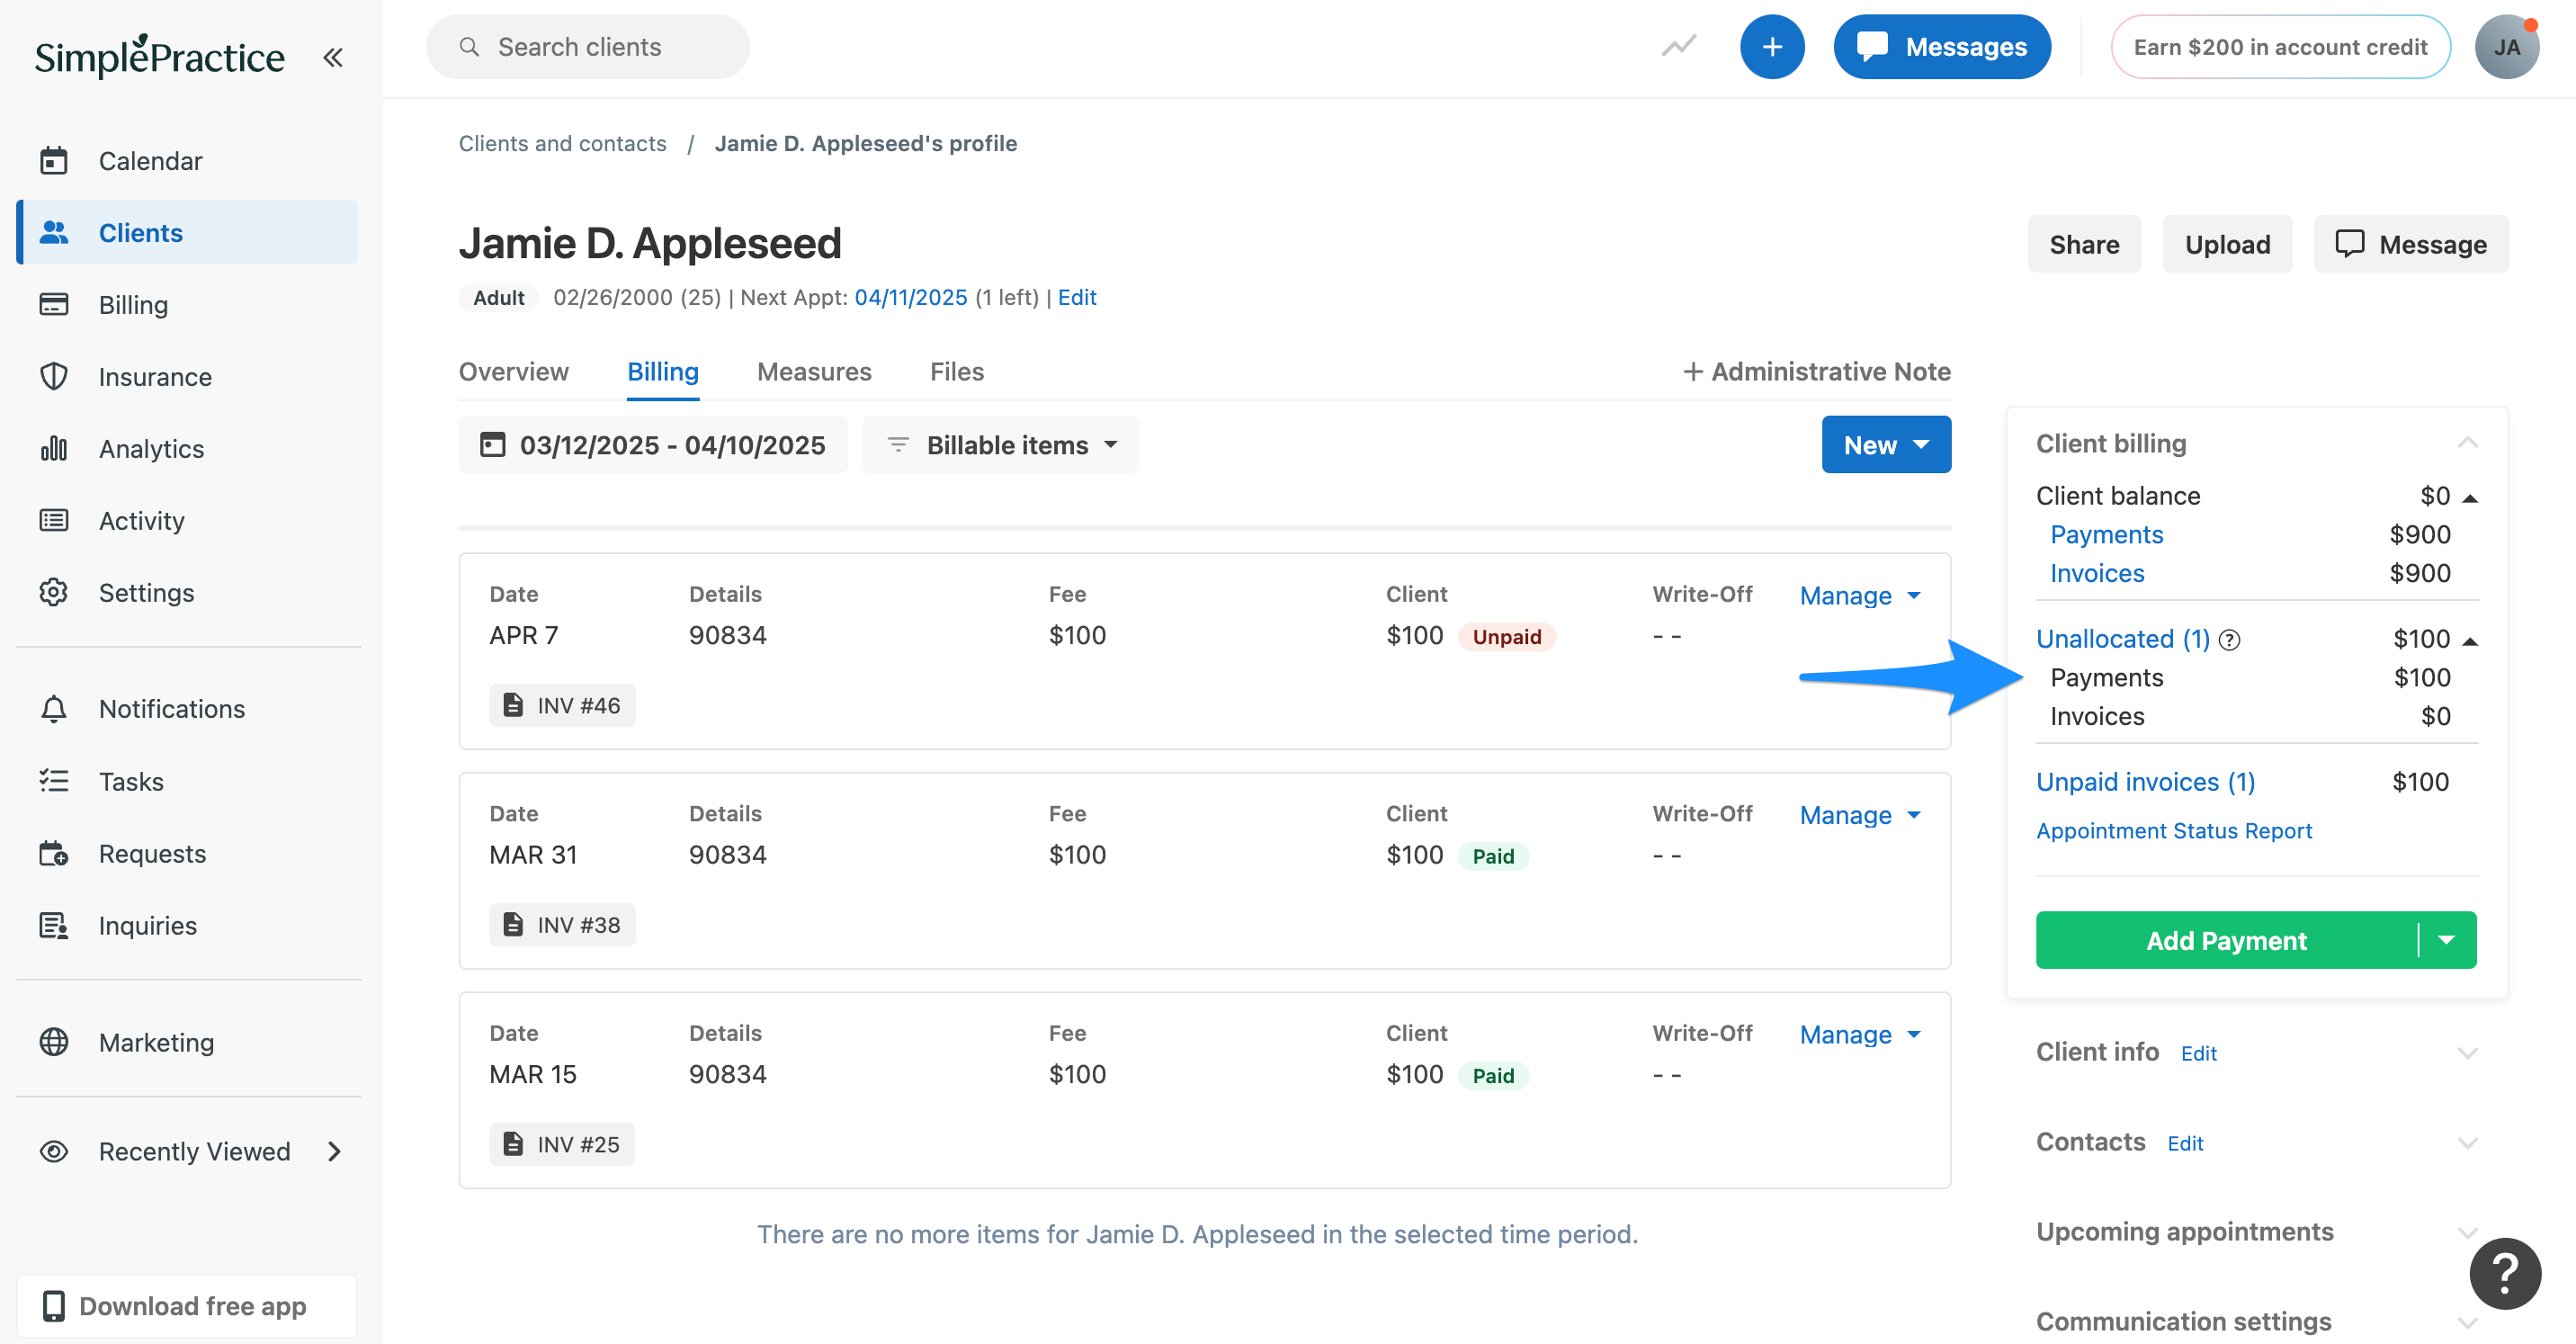
Task: Open Notifications via the bell icon
Action: (x=53, y=708)
